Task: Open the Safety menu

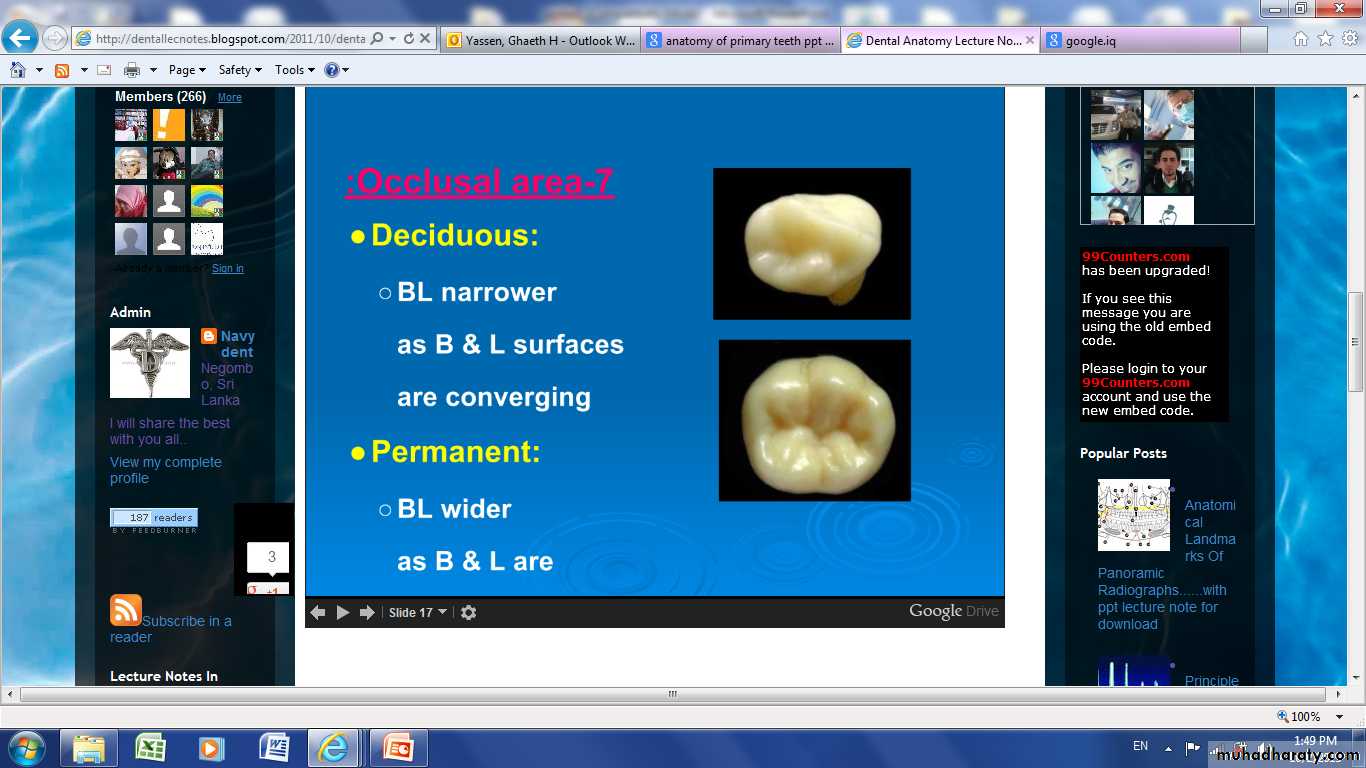Action: click(x=240, y=70)
